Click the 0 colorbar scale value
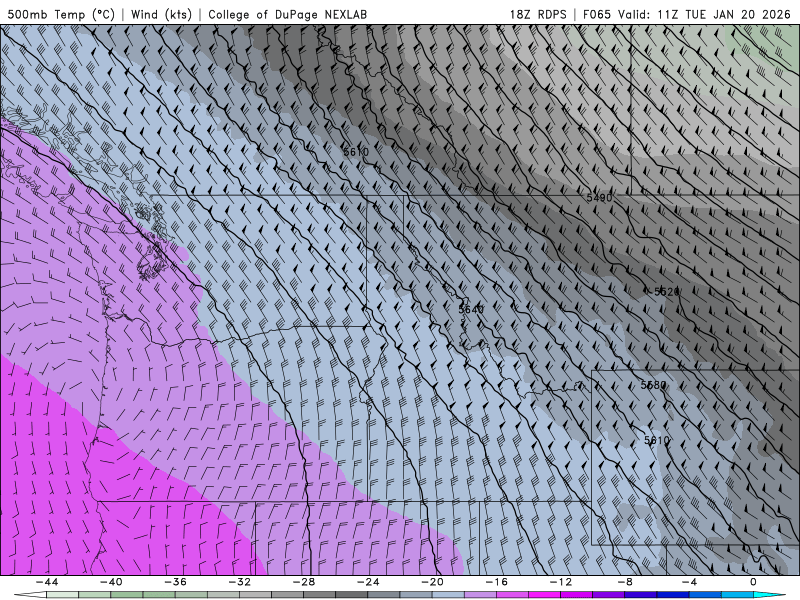 pyautogui.click(x=754, y=582)
